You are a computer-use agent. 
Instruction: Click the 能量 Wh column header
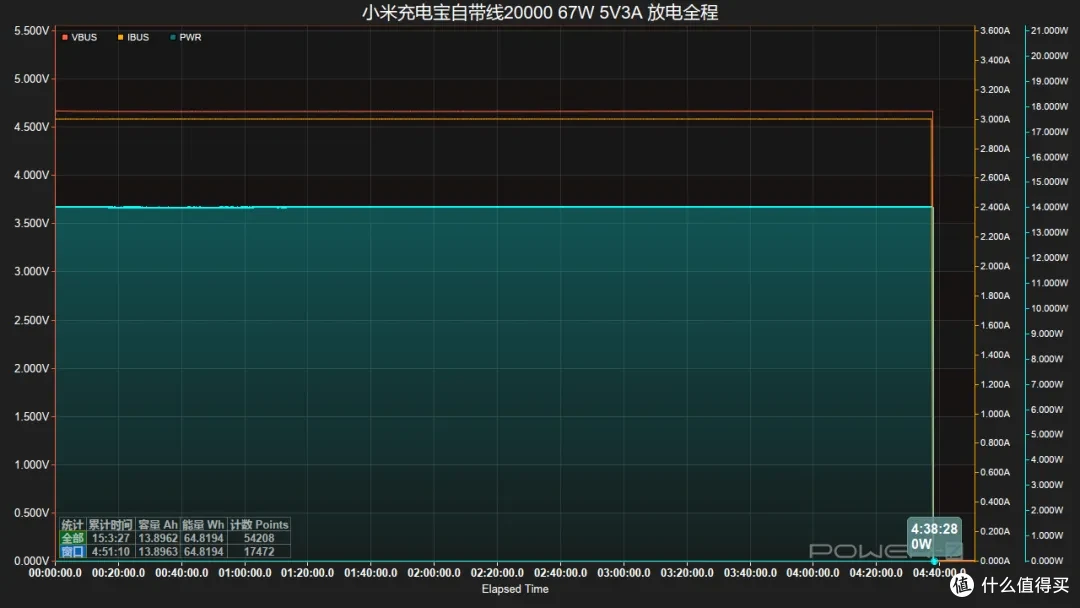point(203,525)
